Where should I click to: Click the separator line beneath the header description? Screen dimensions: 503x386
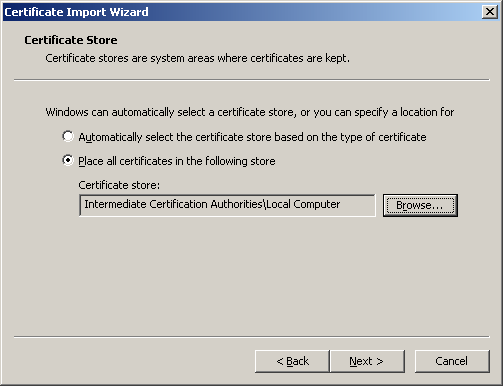click(x=252, y=80)
